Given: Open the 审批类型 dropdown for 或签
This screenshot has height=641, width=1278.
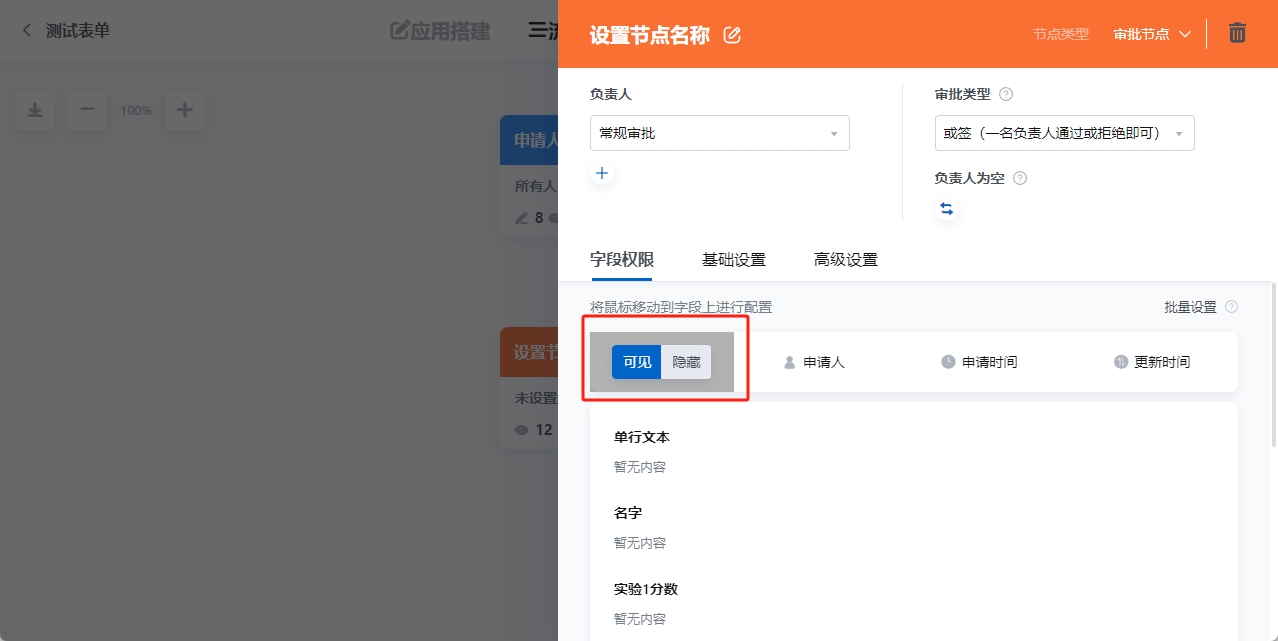Looking at the screenshot, I should (x=1064, y=132).
